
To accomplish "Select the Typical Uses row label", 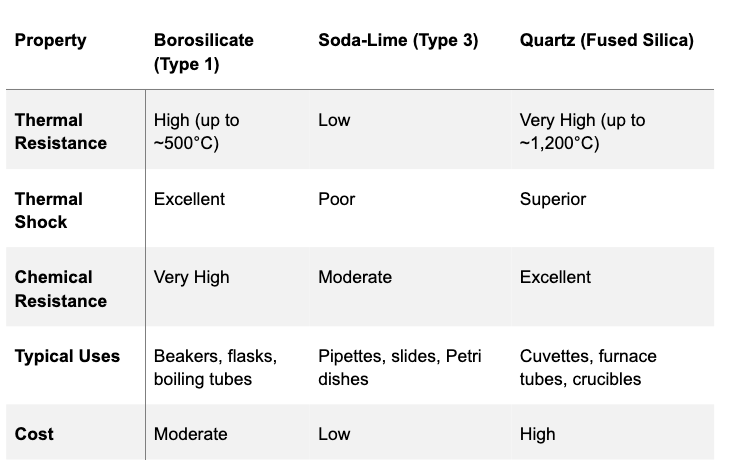I will [67, 356].
